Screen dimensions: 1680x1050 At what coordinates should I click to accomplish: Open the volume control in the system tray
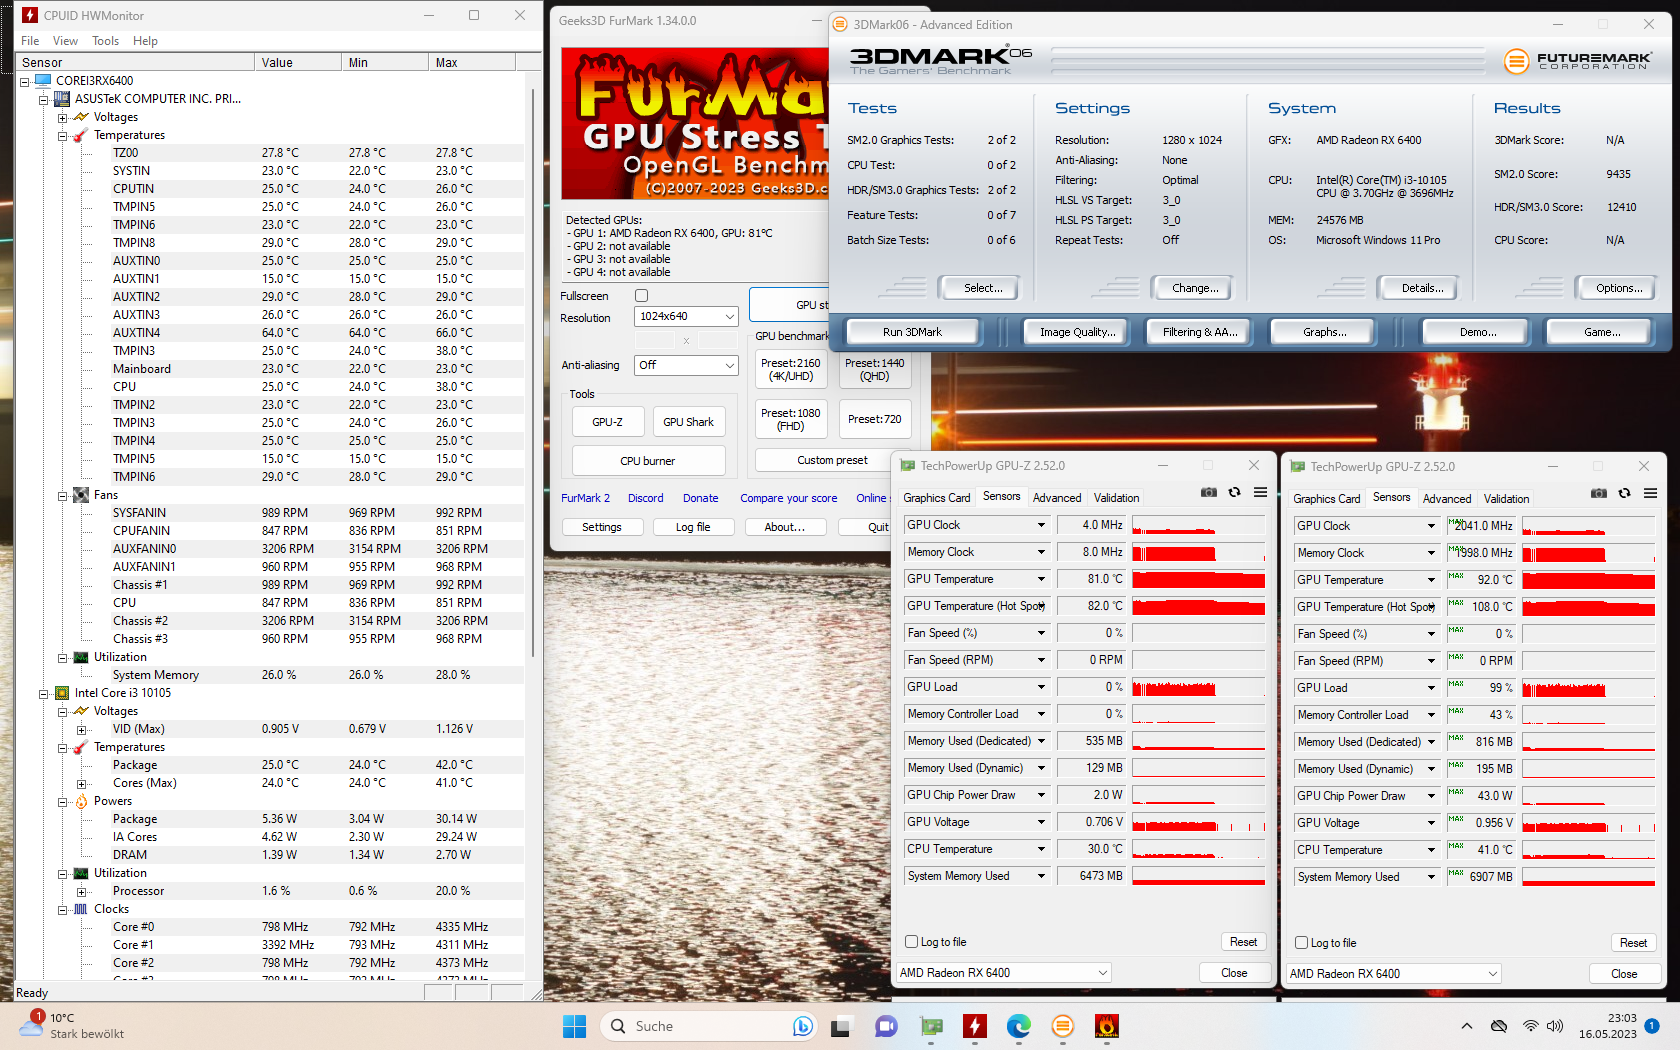click(x=1555, y=1026)
